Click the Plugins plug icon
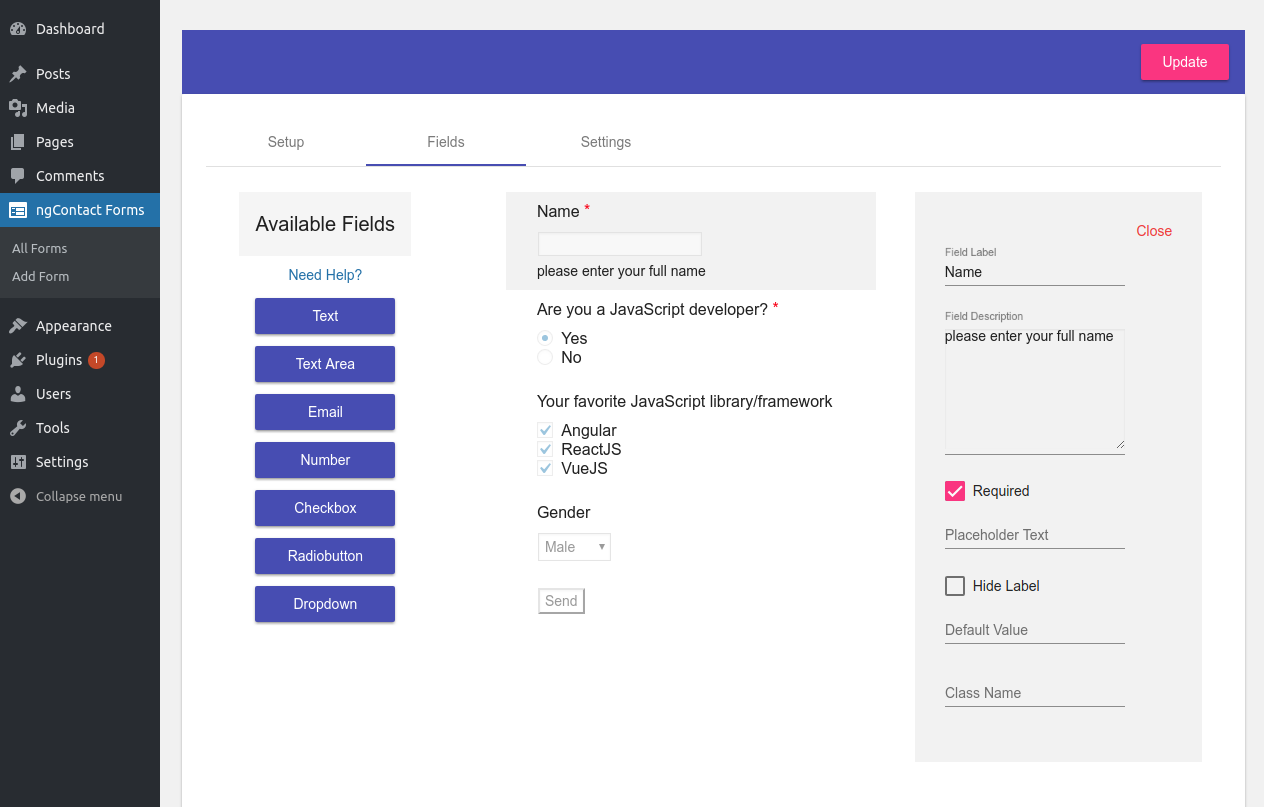Screen dimensions: 1264x807 [18, 360]
